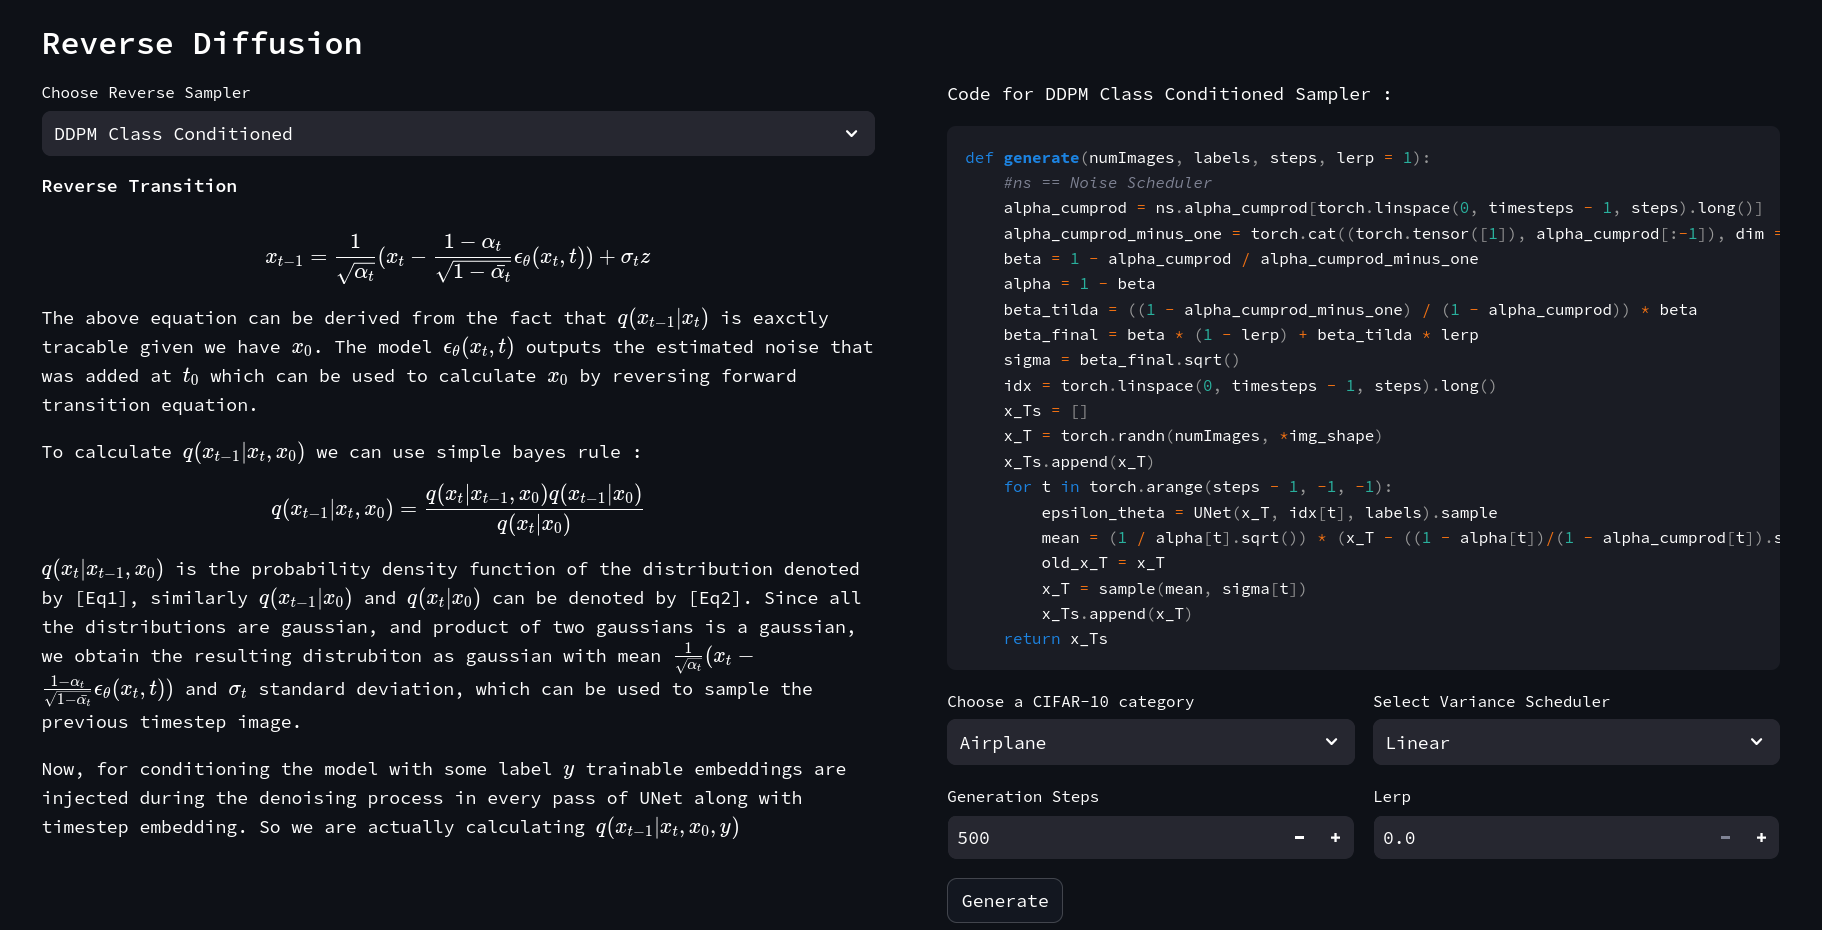Click the 'return x_Ts' line in the code
1822x930 pixels.
click(1055, 639)
